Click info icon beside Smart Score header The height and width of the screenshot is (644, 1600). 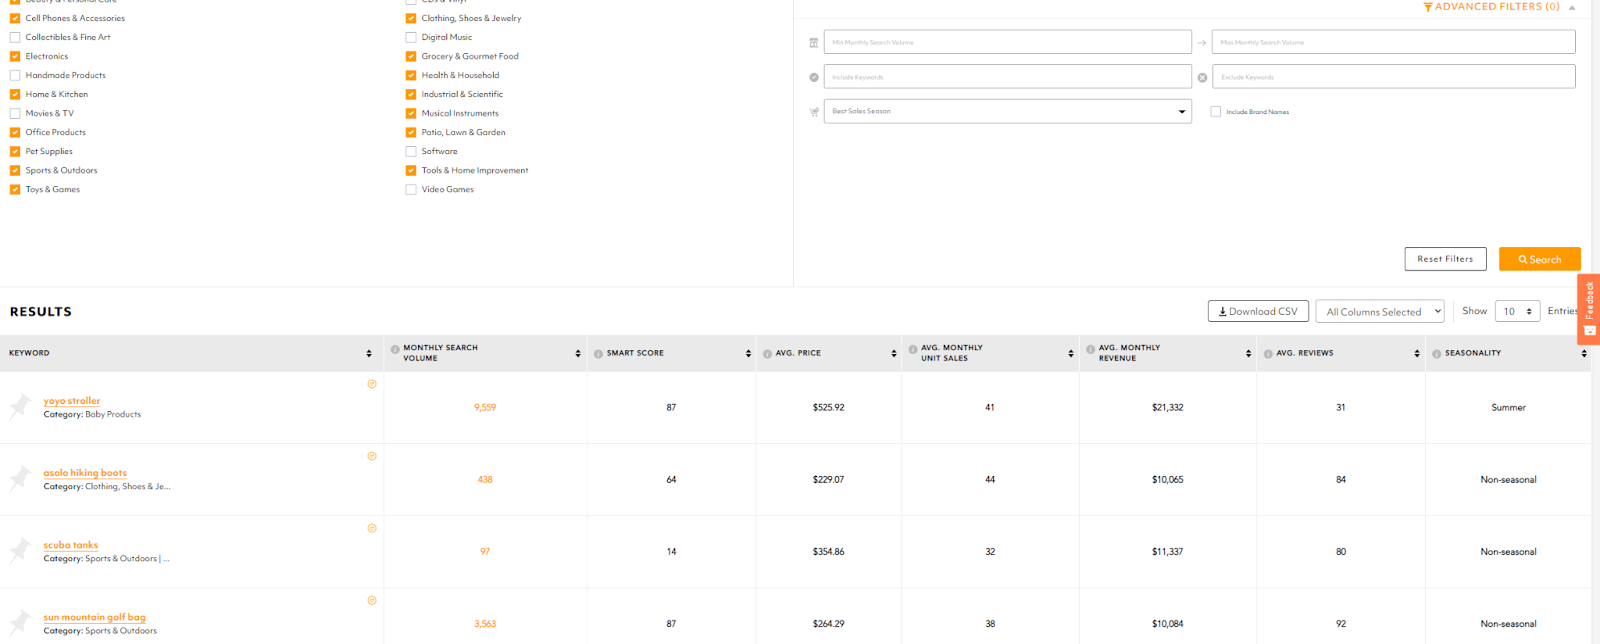pyautogui.click(x=598, y=353)
